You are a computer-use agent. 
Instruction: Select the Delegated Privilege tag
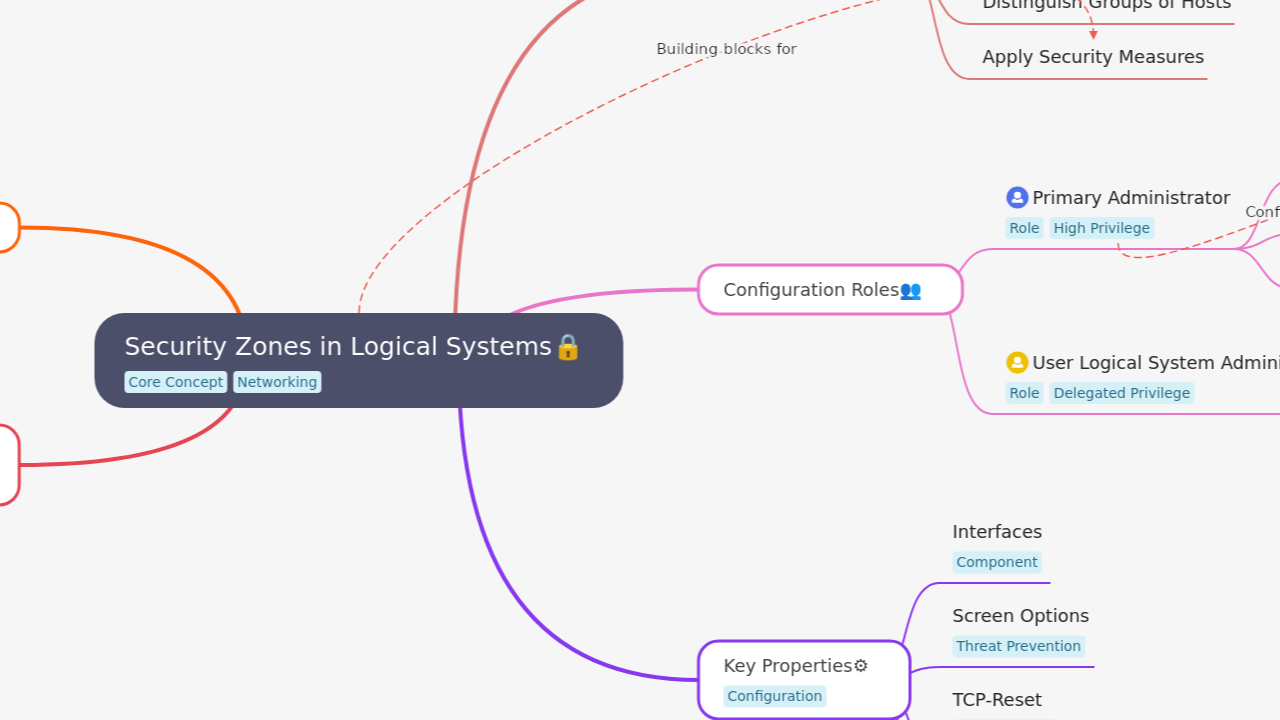[1122, 393]
